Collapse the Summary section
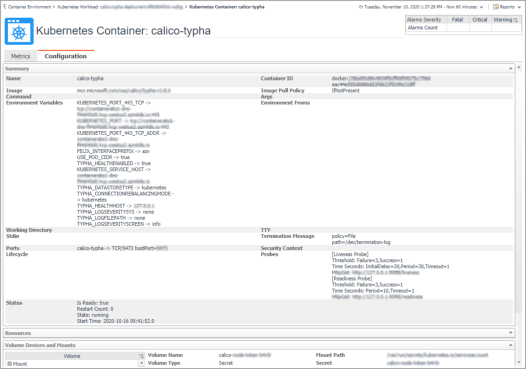The width and height of the screenshot is (529, 371). click(510, 69)
